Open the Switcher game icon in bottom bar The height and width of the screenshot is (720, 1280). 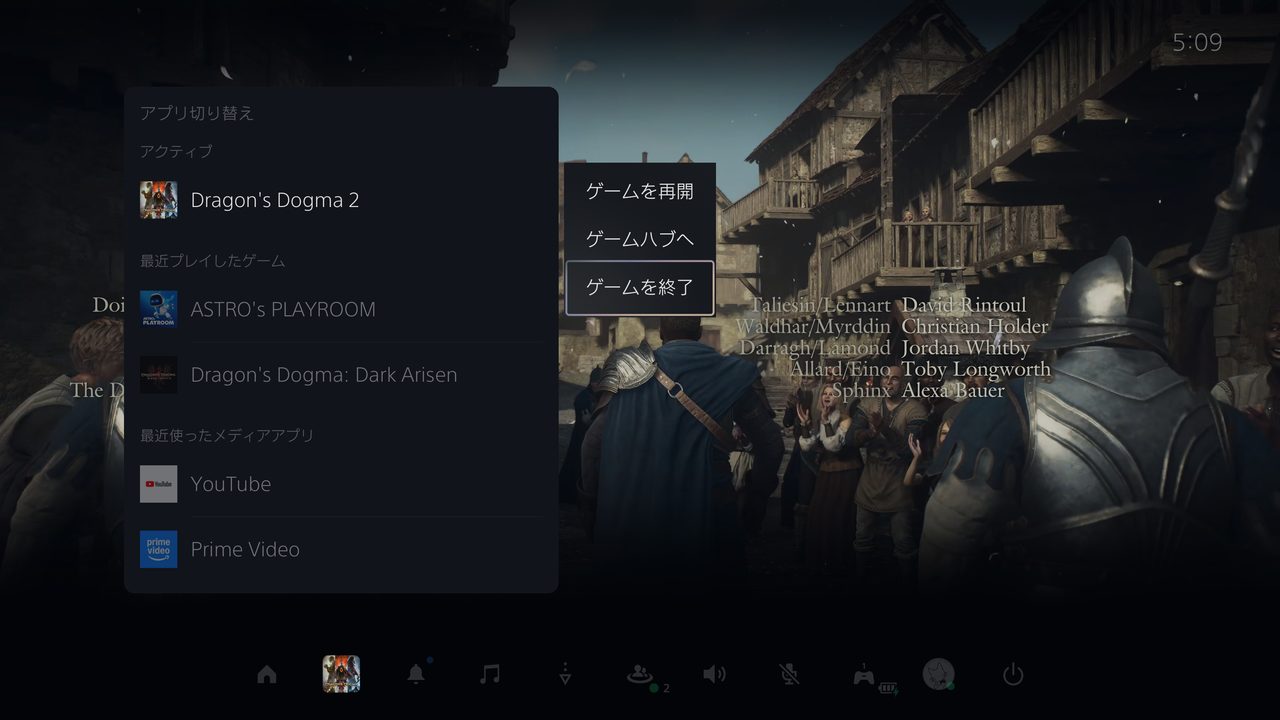click(x=341, y=674)
